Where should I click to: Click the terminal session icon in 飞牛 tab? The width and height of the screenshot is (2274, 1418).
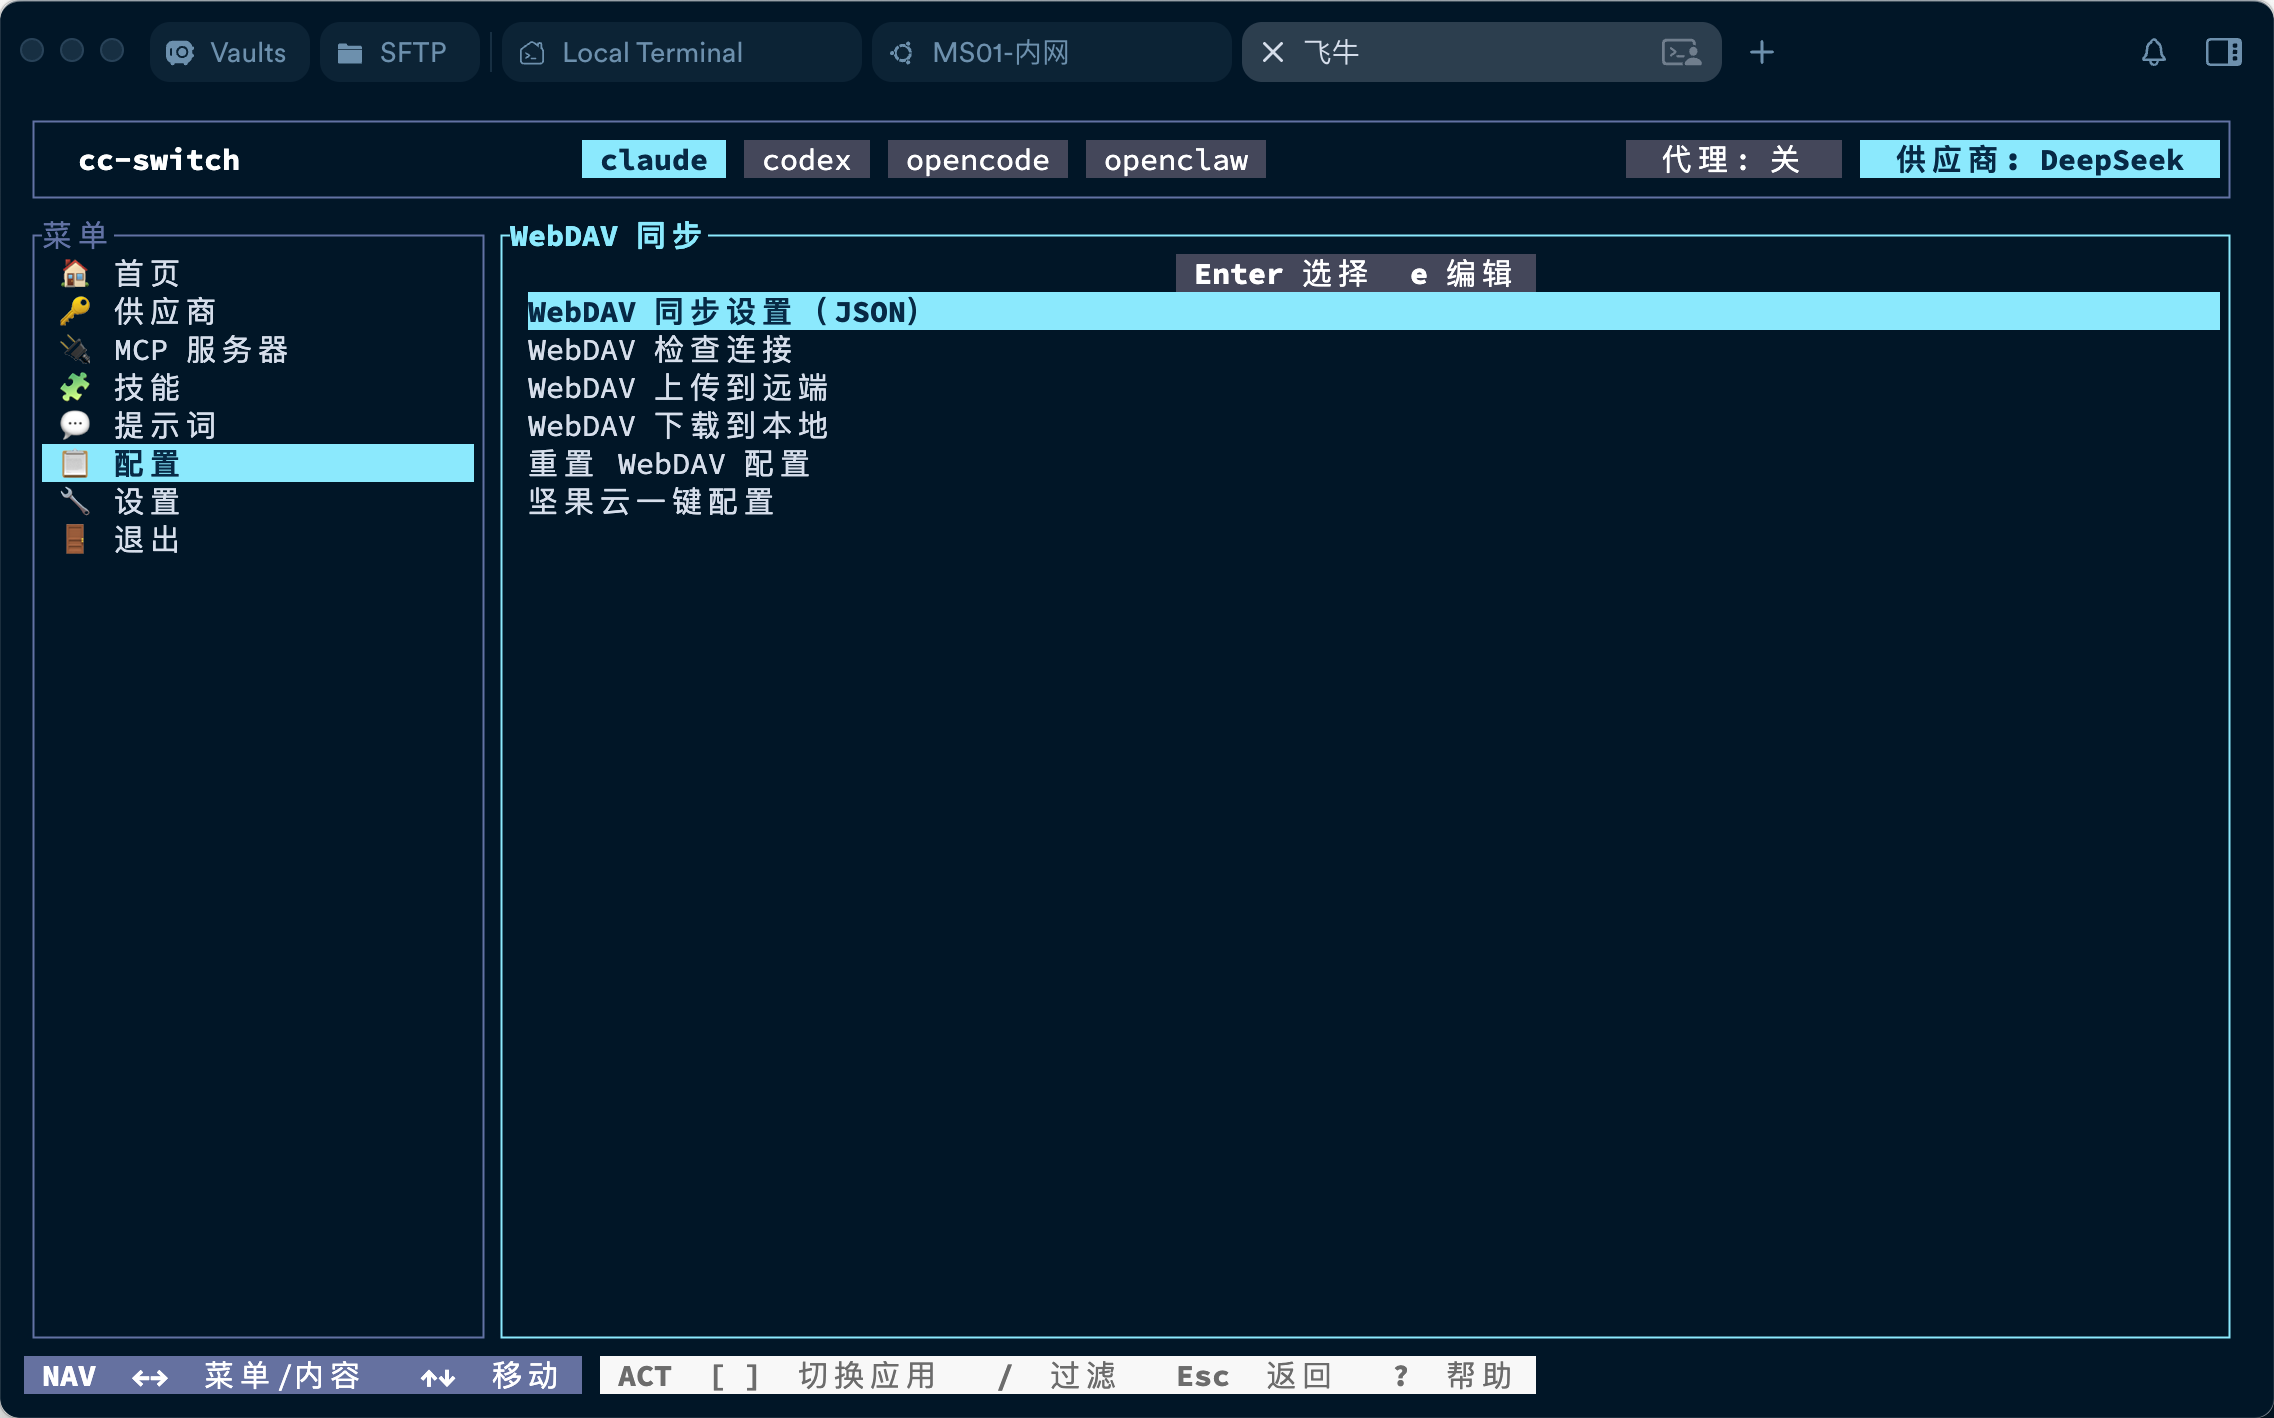click(1681, 52)
